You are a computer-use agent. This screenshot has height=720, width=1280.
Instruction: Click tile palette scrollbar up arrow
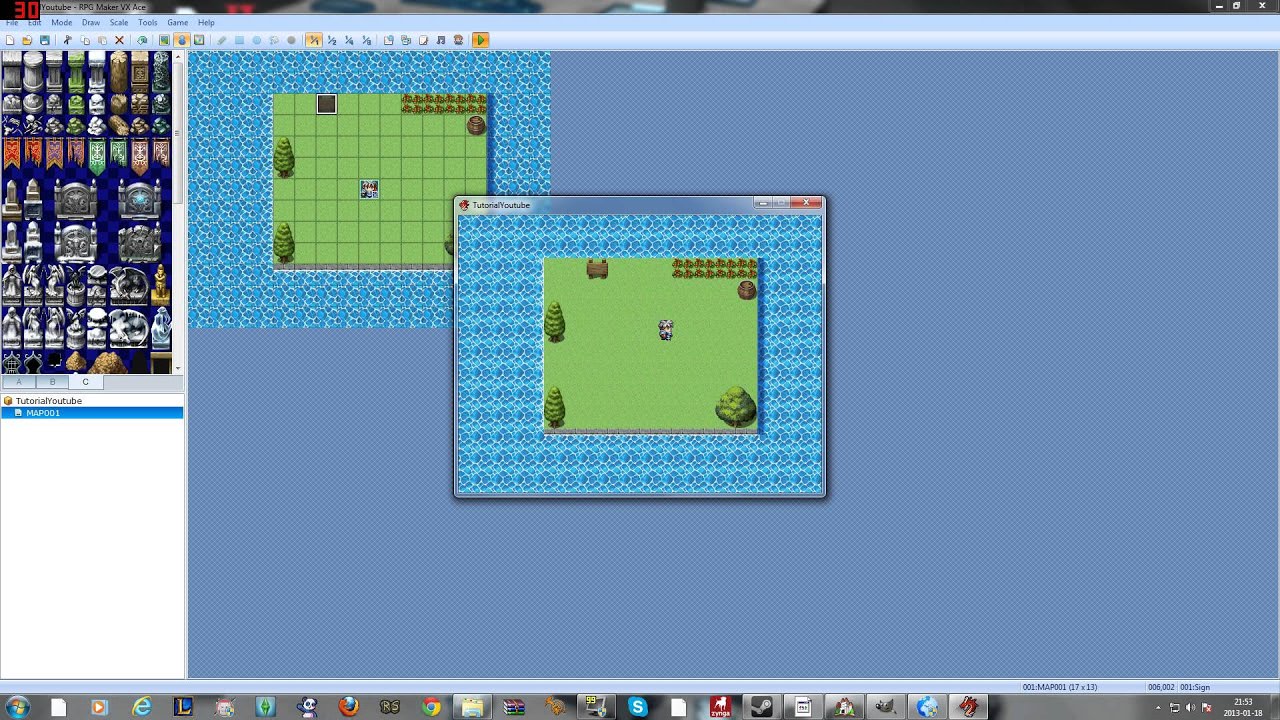click(178, 57)
